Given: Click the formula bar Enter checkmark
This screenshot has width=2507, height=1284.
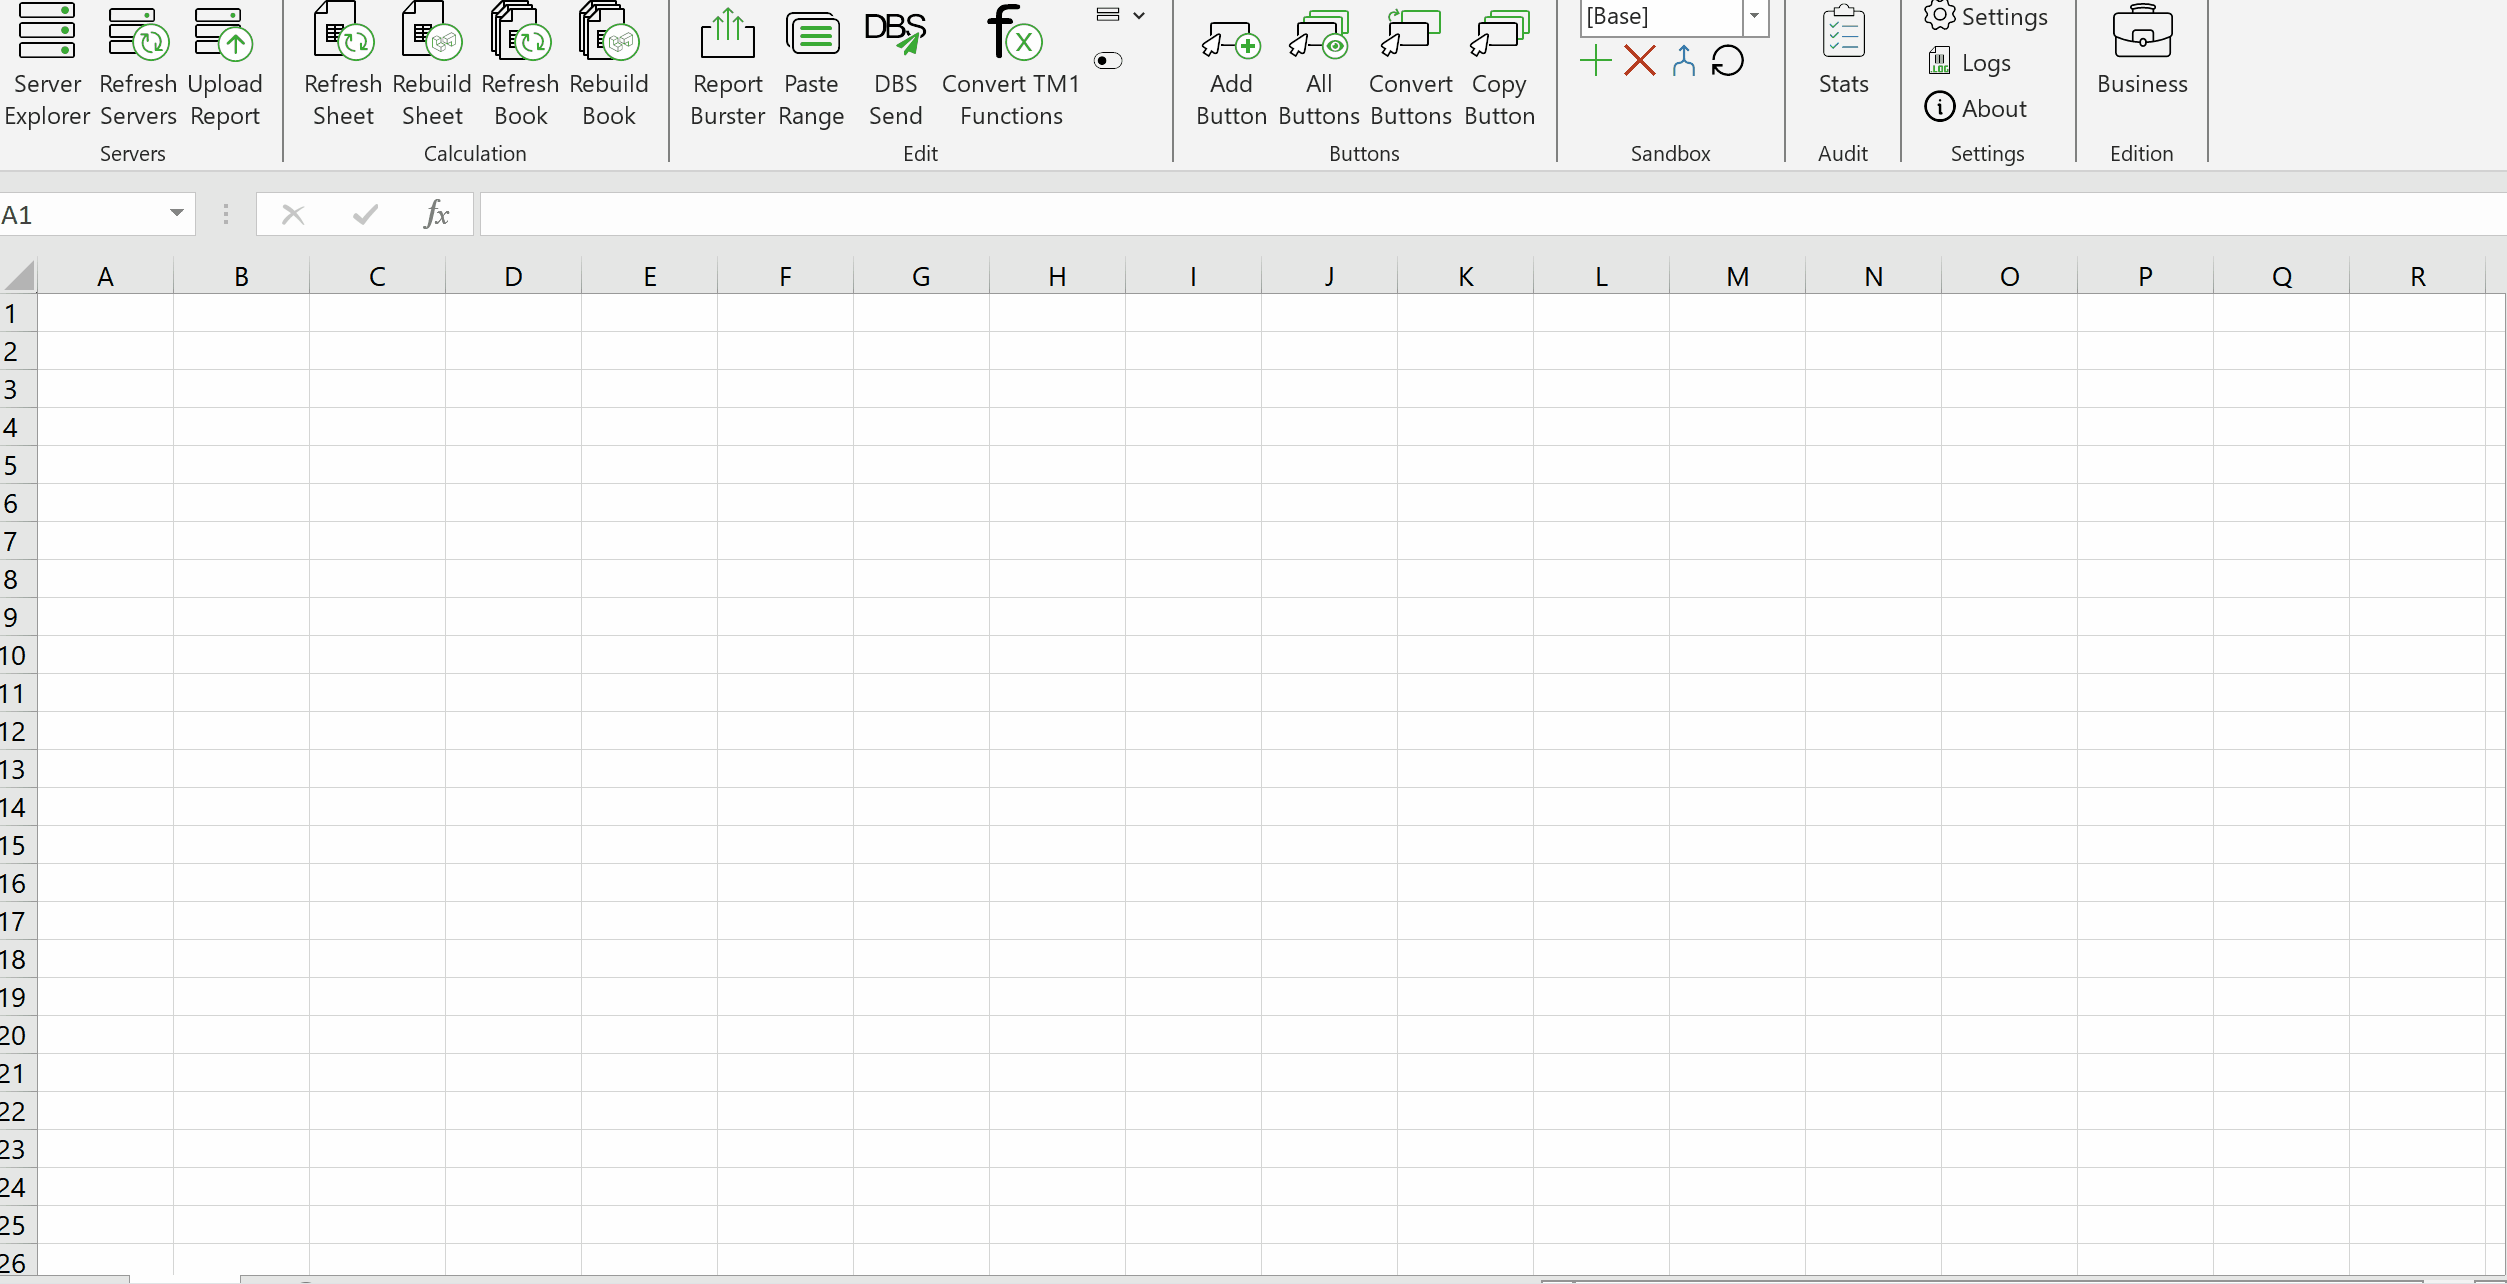Looking at the screenshot, I should (366, 214).
